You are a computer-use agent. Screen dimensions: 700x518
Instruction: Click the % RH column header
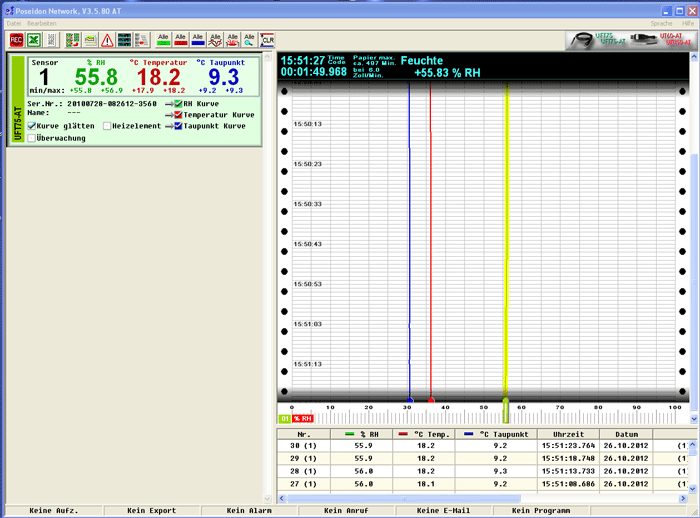[x=362, y=434]
